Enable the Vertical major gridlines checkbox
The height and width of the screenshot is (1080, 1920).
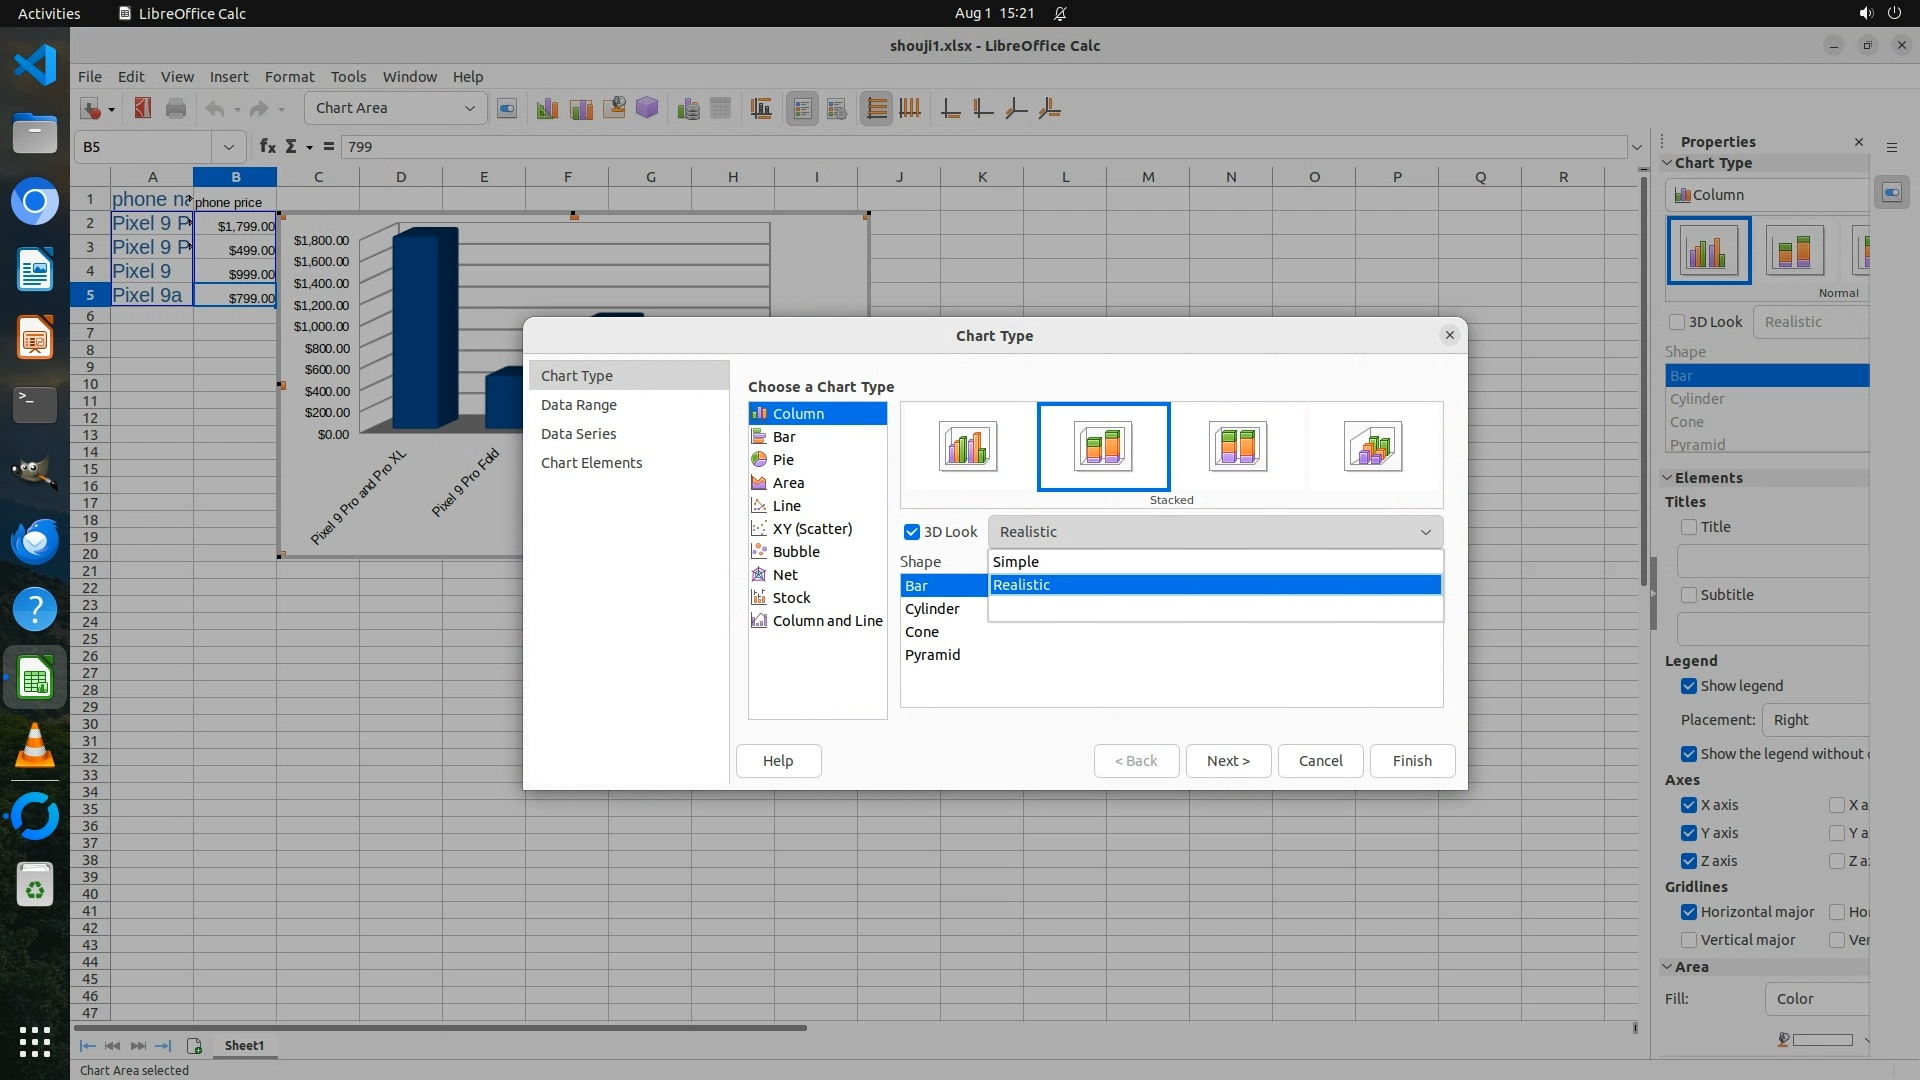coord(1689,940)
